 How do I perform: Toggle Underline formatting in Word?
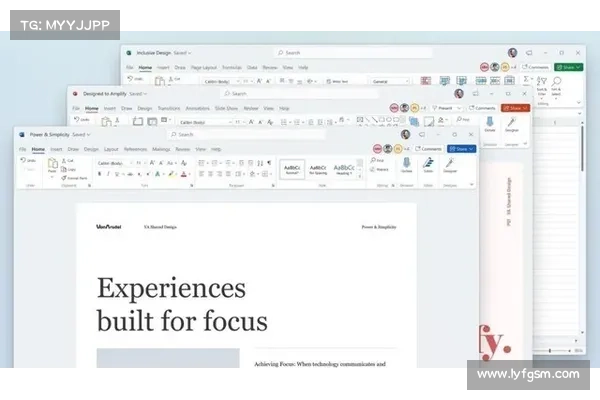tap(117, 174)
